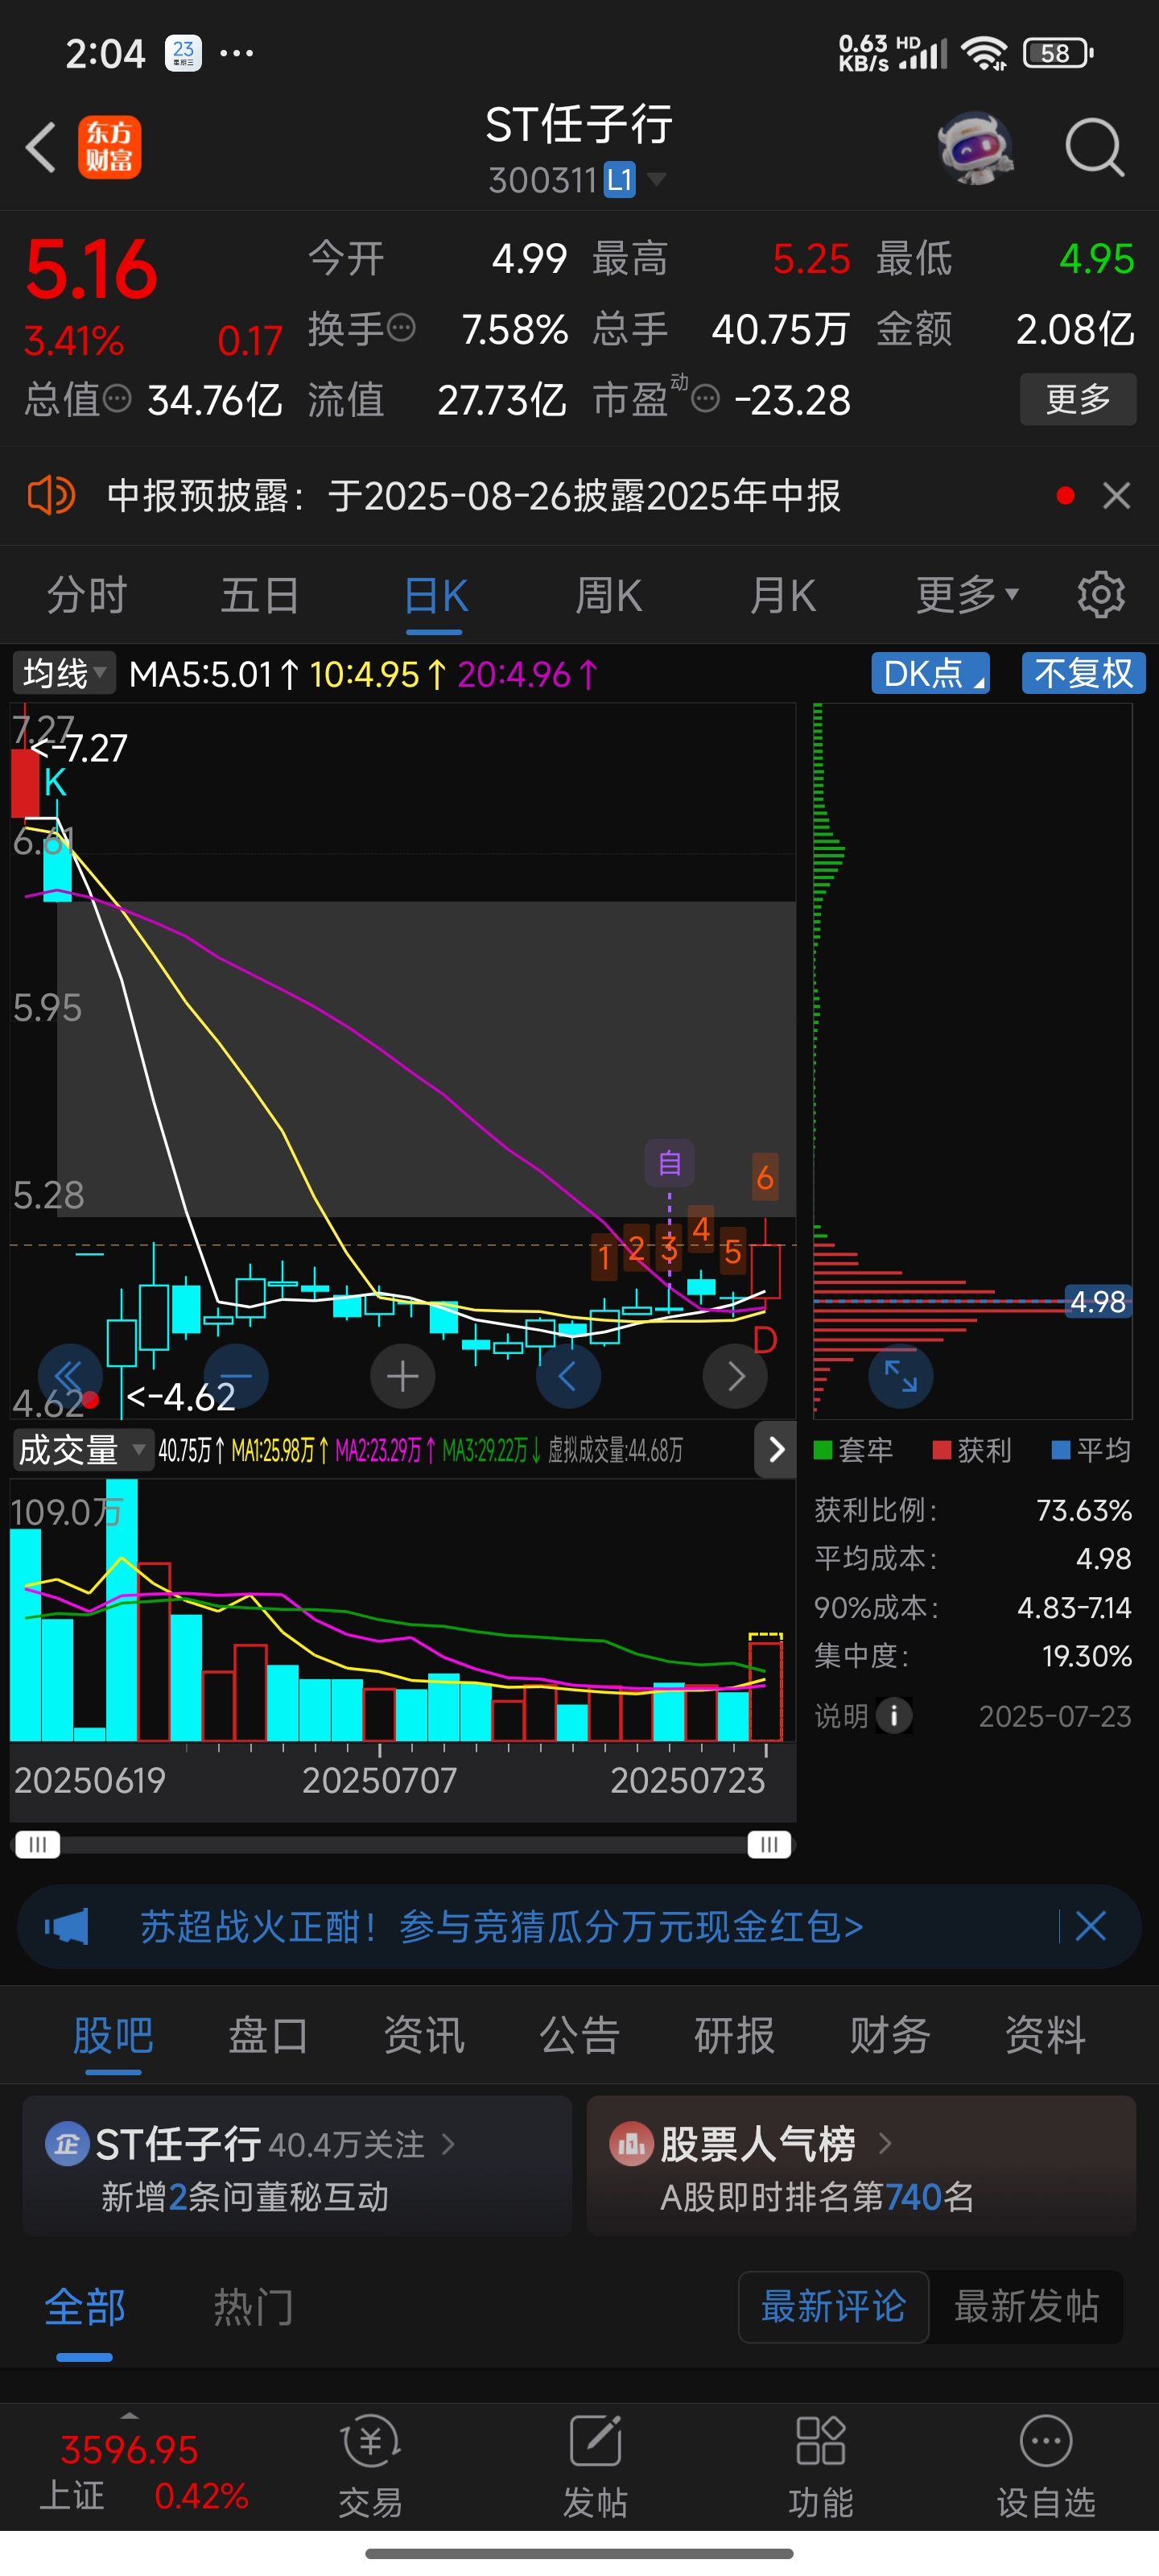Image resolution: width=1159 pixels, height=2576 pixels.
Task: Tap the P/E ratio info icon
Action: tap(705, 399)
